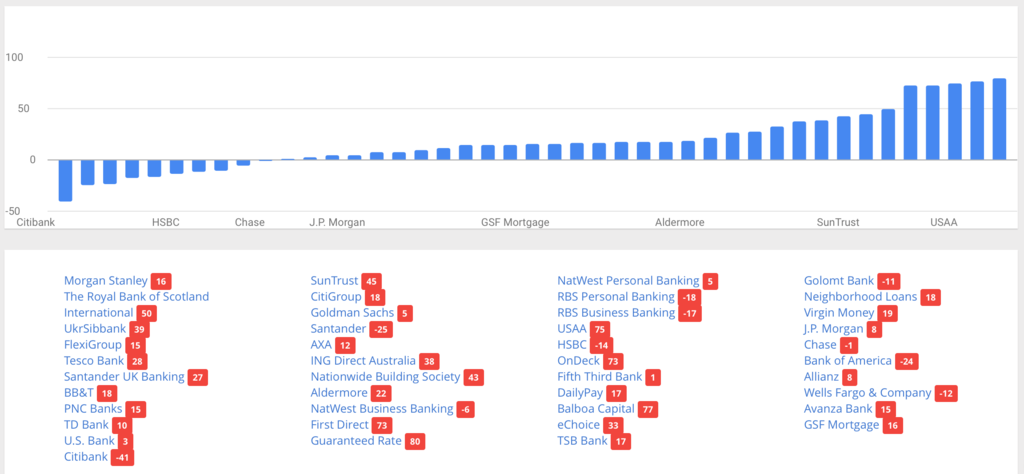Image resolution: width=1024 pixels, height=474 pixels.
Task: Open Wells Fargo & Company link
Action: [x=868, y=392]
